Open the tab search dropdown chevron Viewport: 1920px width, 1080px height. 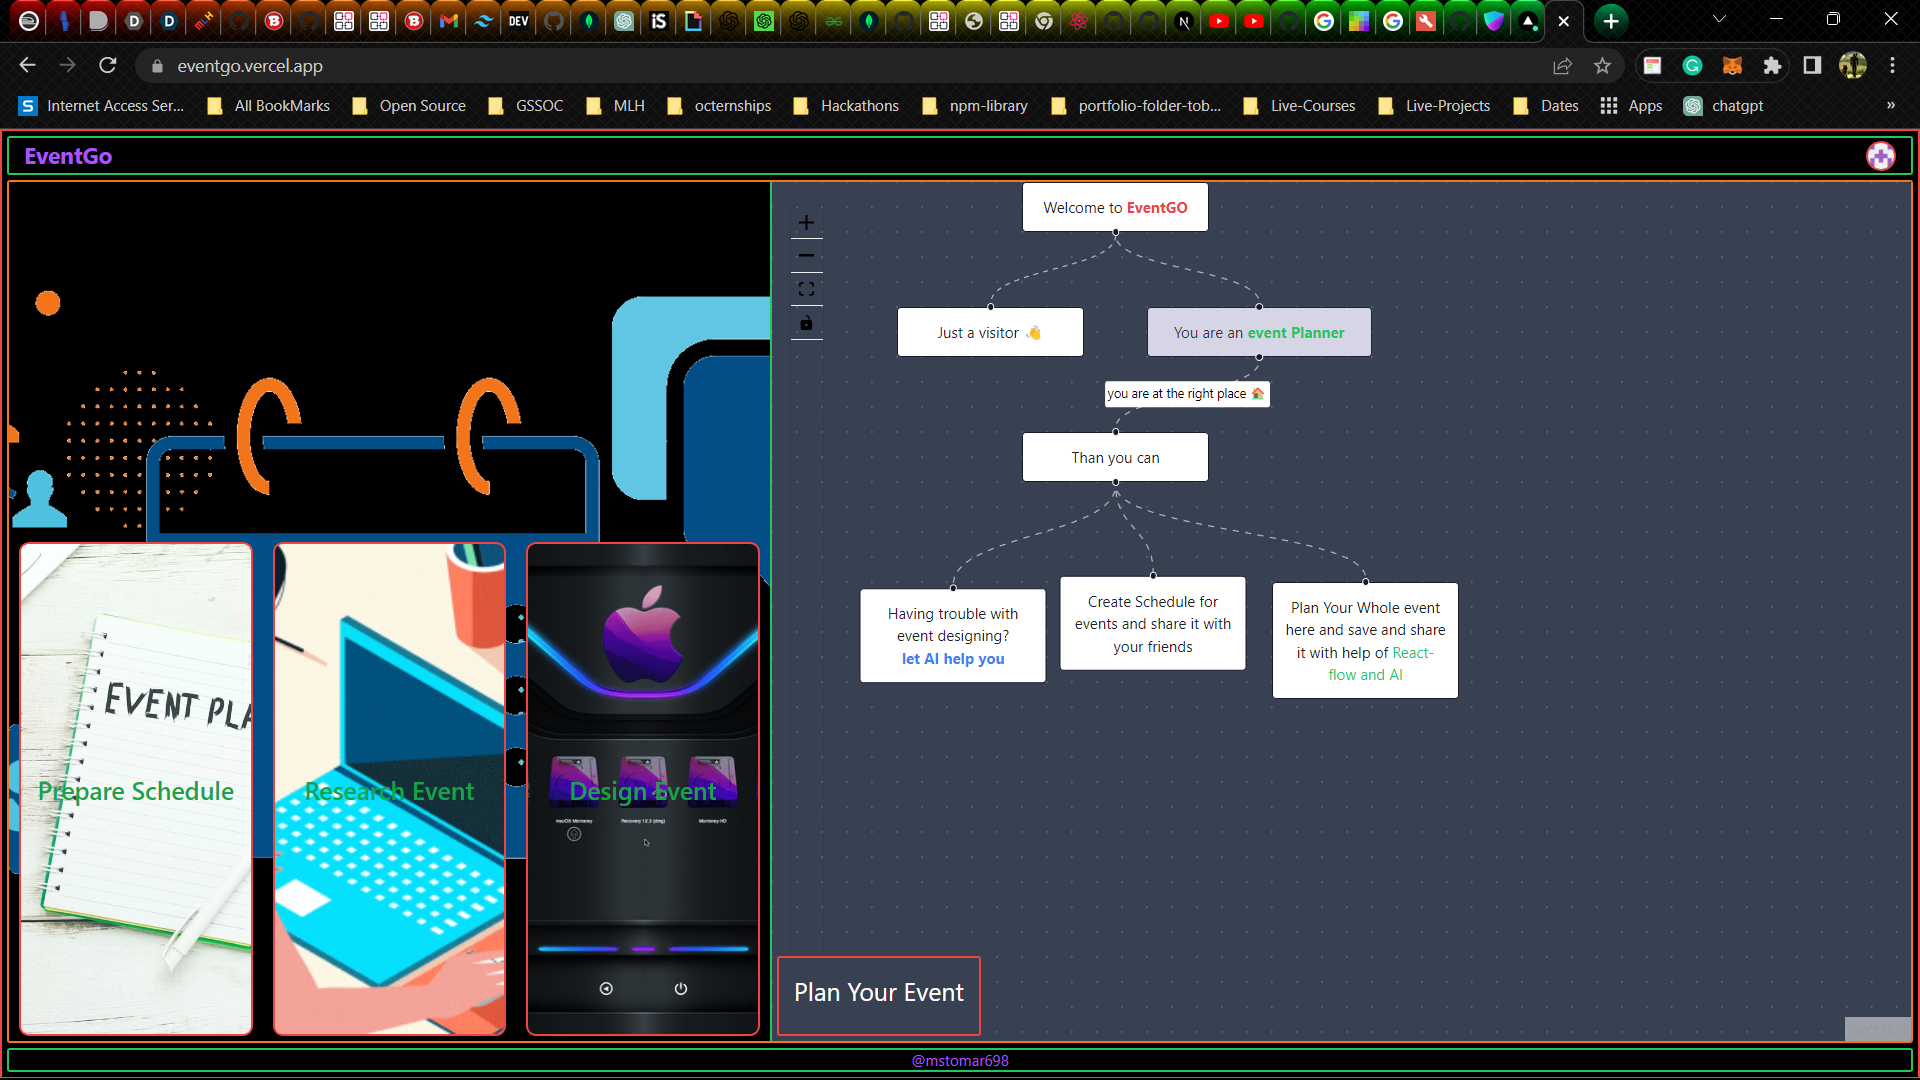pos(1719,19)
